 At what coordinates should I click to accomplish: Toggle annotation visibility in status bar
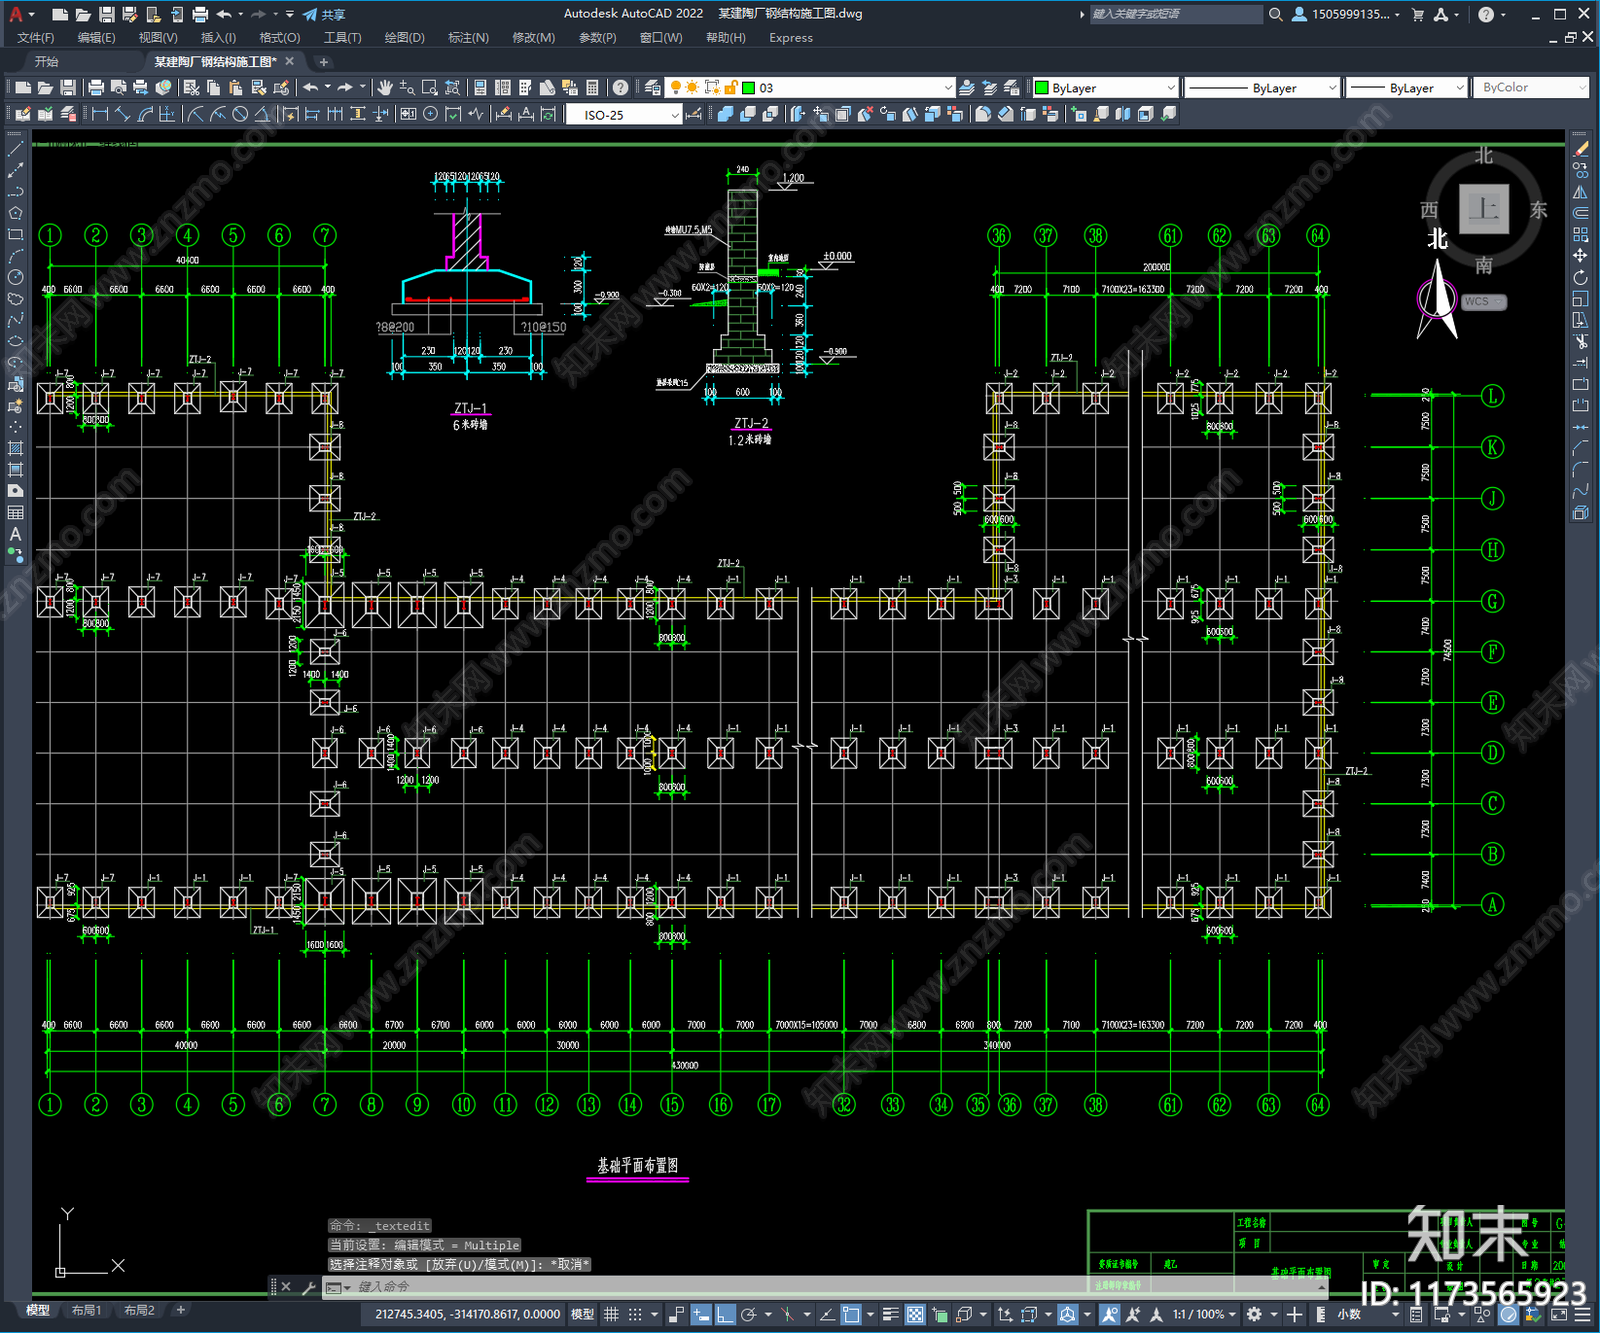tap(1110, 1314)
